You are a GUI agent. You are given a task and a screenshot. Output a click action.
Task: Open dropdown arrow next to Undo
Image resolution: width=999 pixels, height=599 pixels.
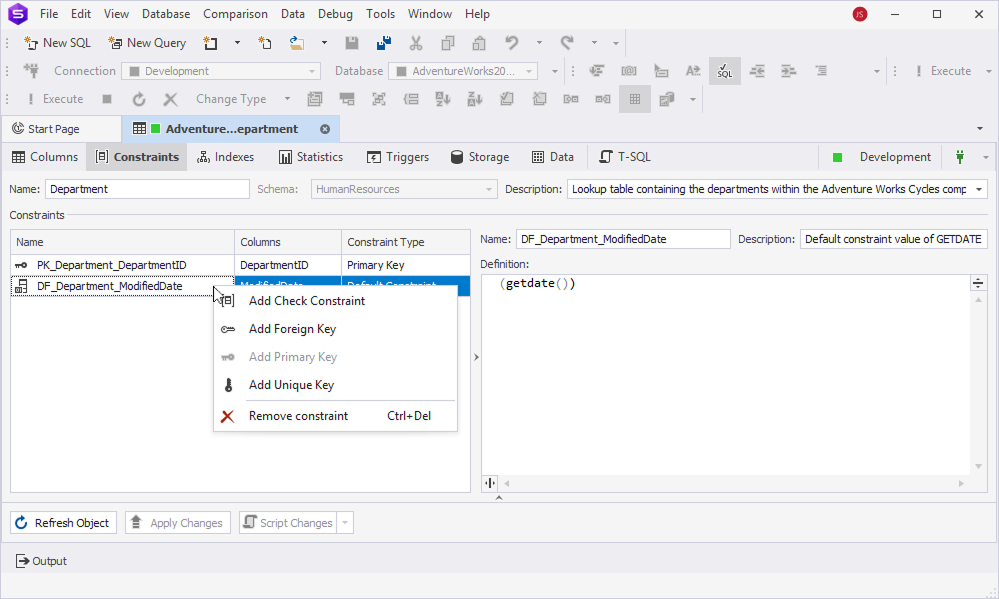click(539, 43)
